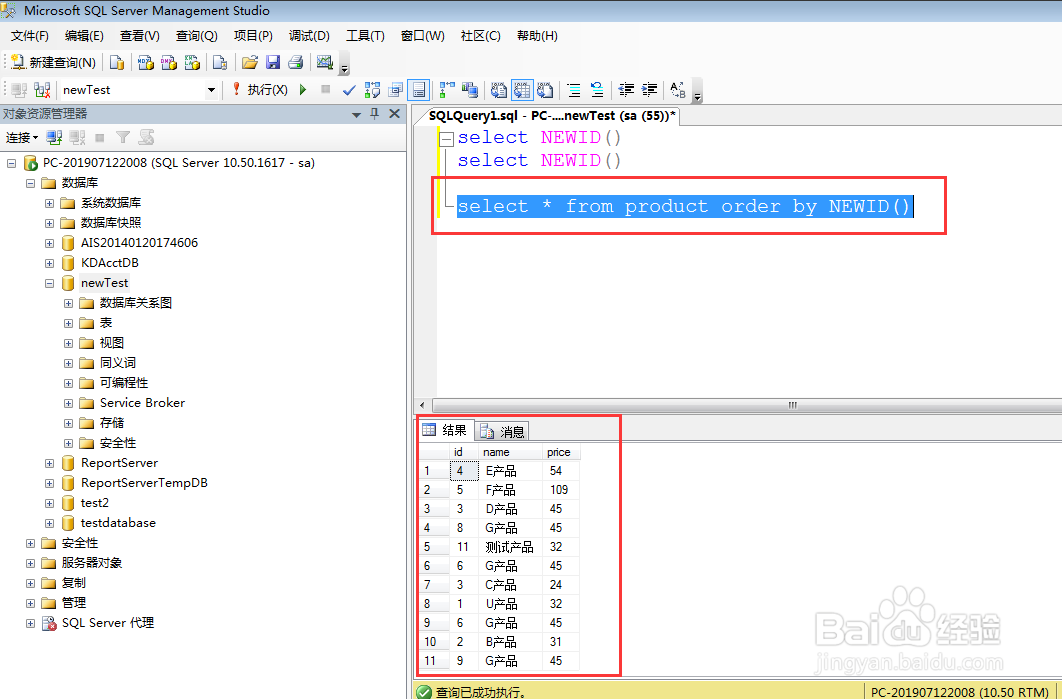Click the price column header
This screenshot has height=699, width=1062.
tap(561, 452)
